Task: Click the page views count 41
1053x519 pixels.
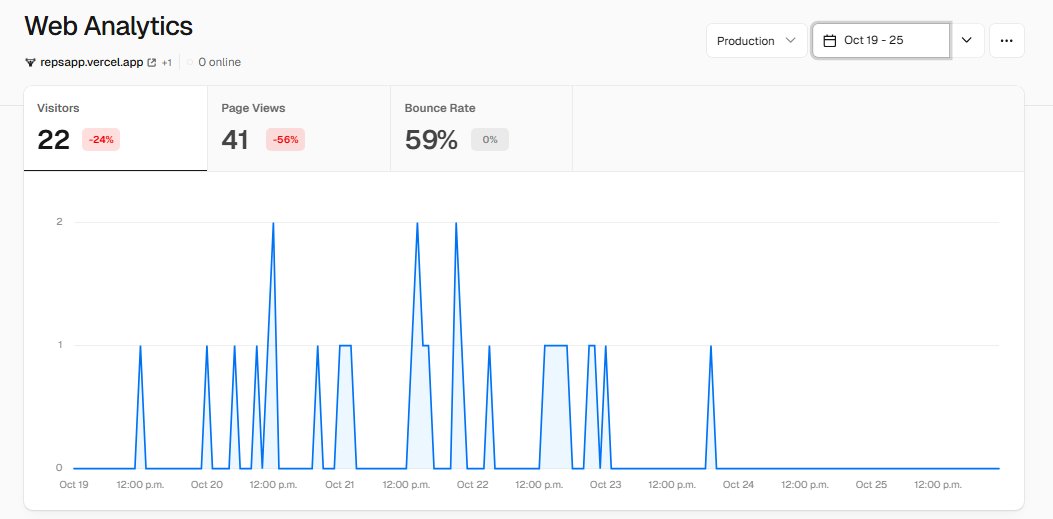Action: [235, 140]
